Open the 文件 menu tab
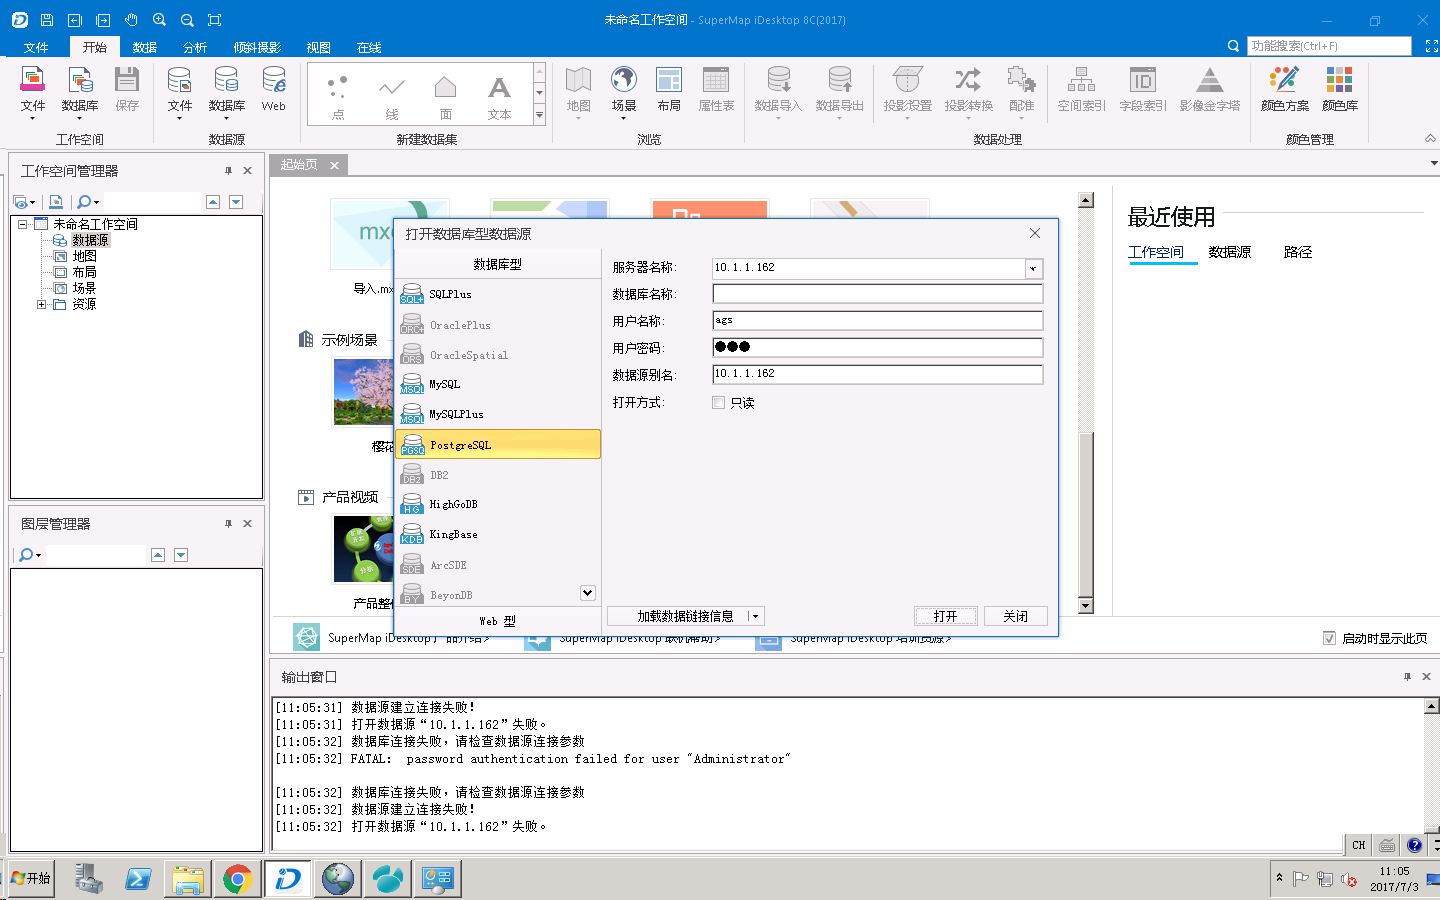The height and width of the screenshot is (900, 1440). point(36,47)
